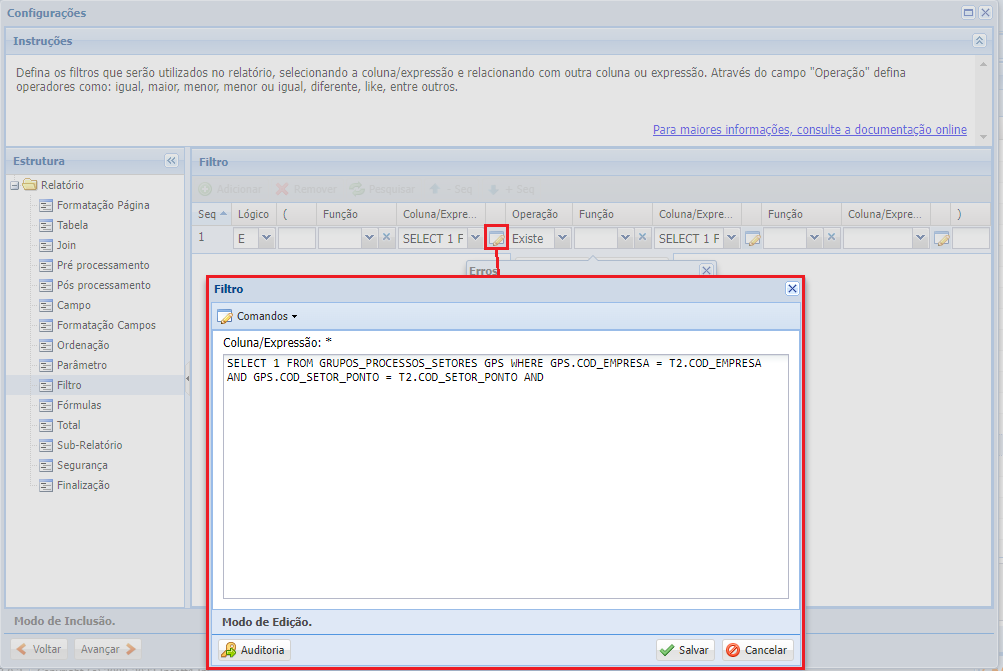The image size is (1003, 671).
Task: Select Segurança in the structure tree
Action: 82,465
